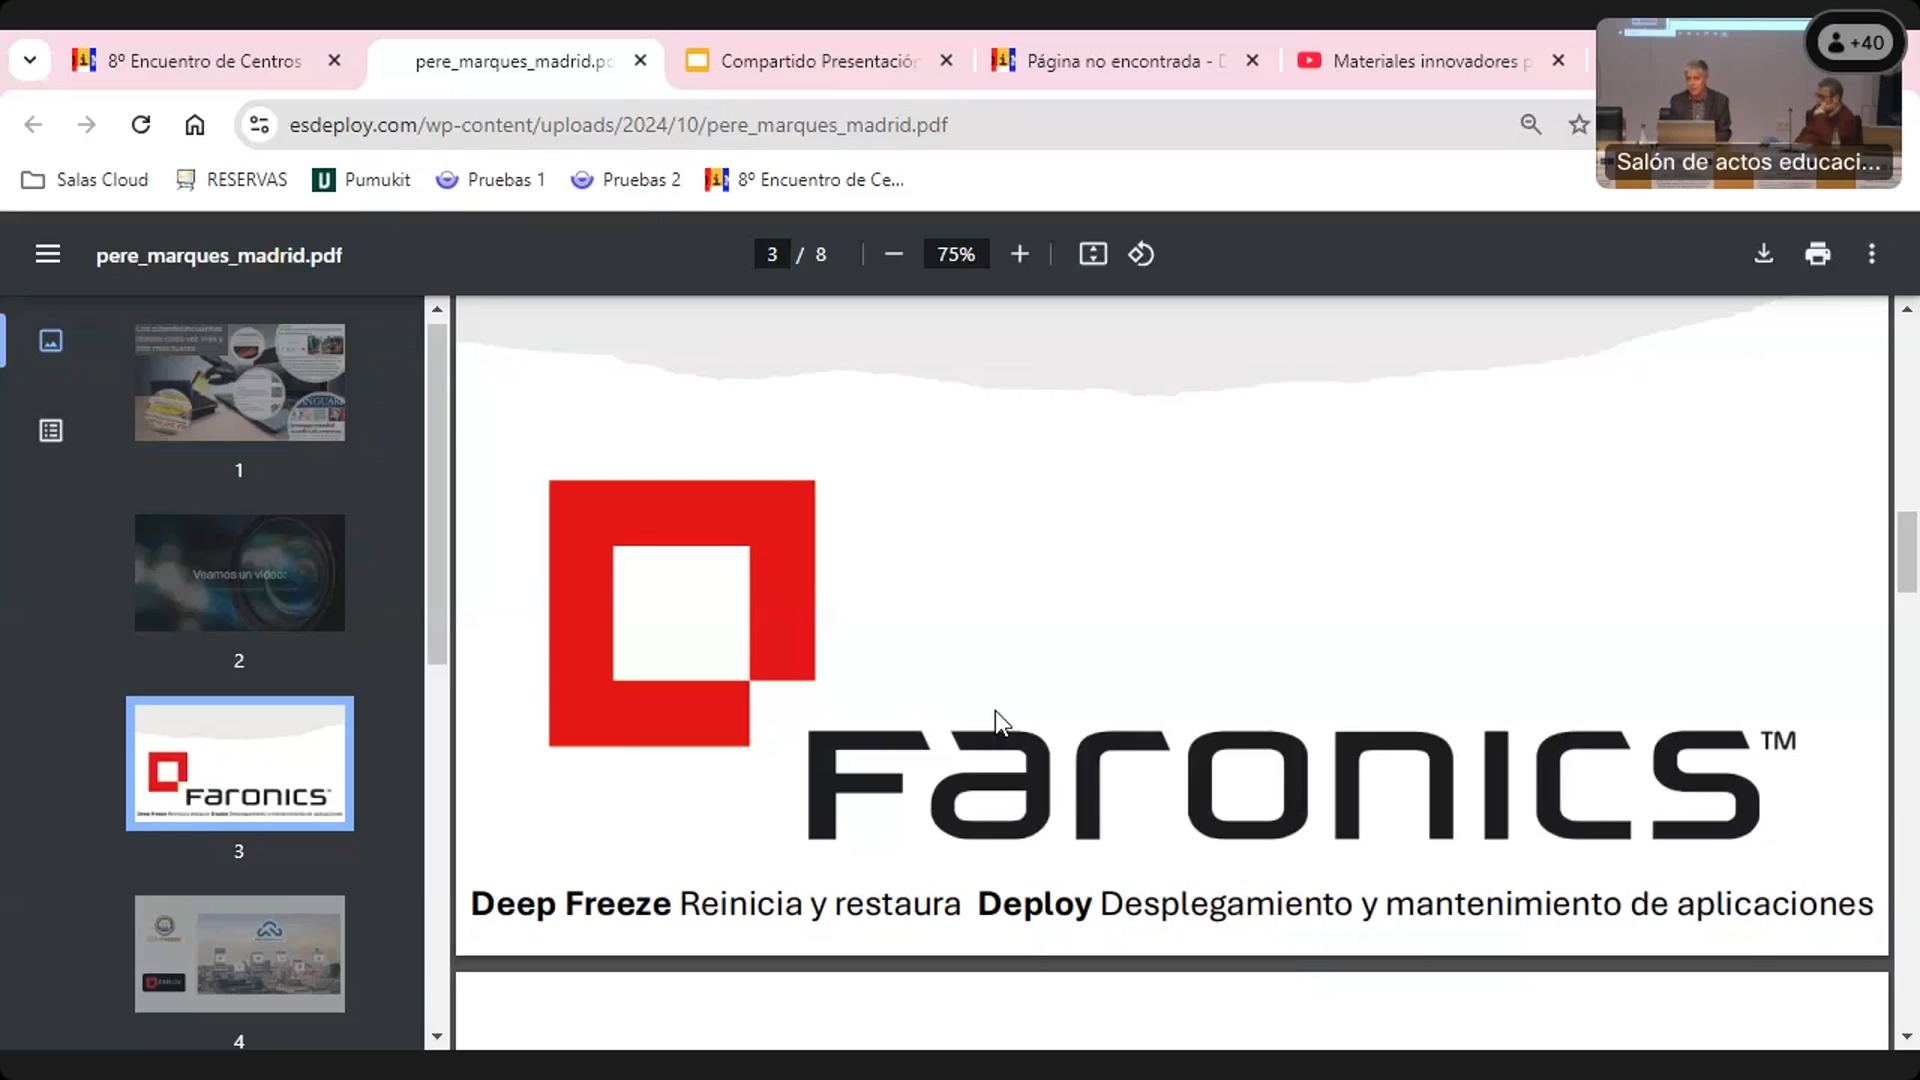
Task: Close the Compartido Presentación tab
Action: 947,61
